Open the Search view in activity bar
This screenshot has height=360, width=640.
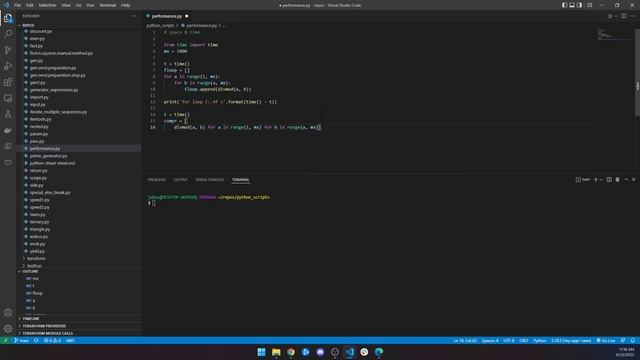point(8,34)
